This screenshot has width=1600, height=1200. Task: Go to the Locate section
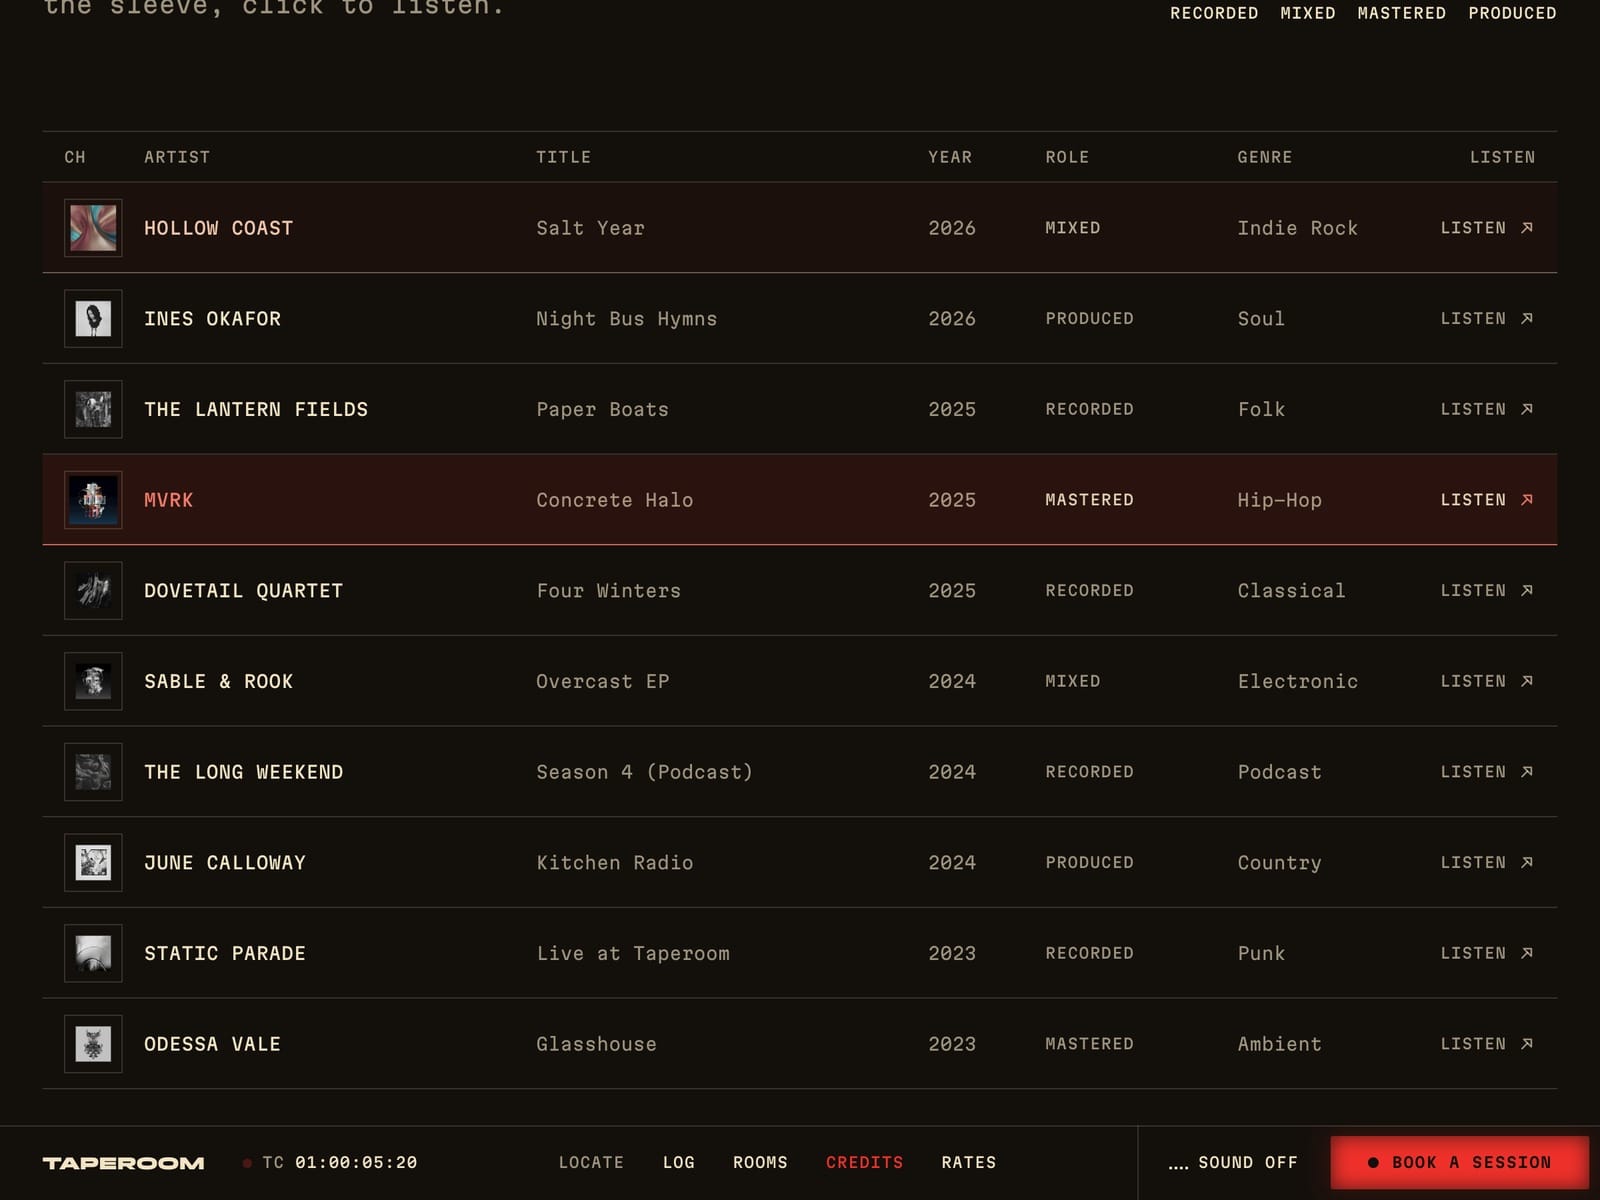tap(591, 1162)
